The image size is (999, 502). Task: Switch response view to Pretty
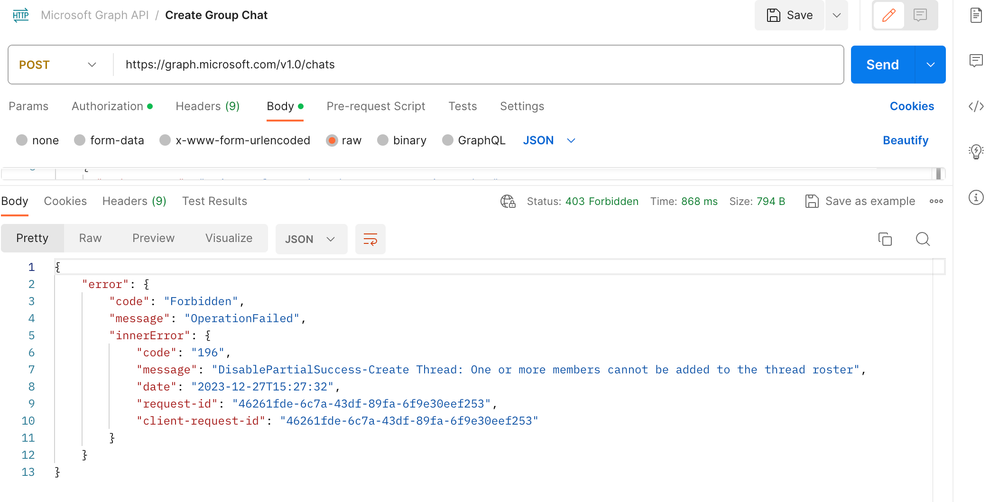pyautogui.click(x=32, y=238)
